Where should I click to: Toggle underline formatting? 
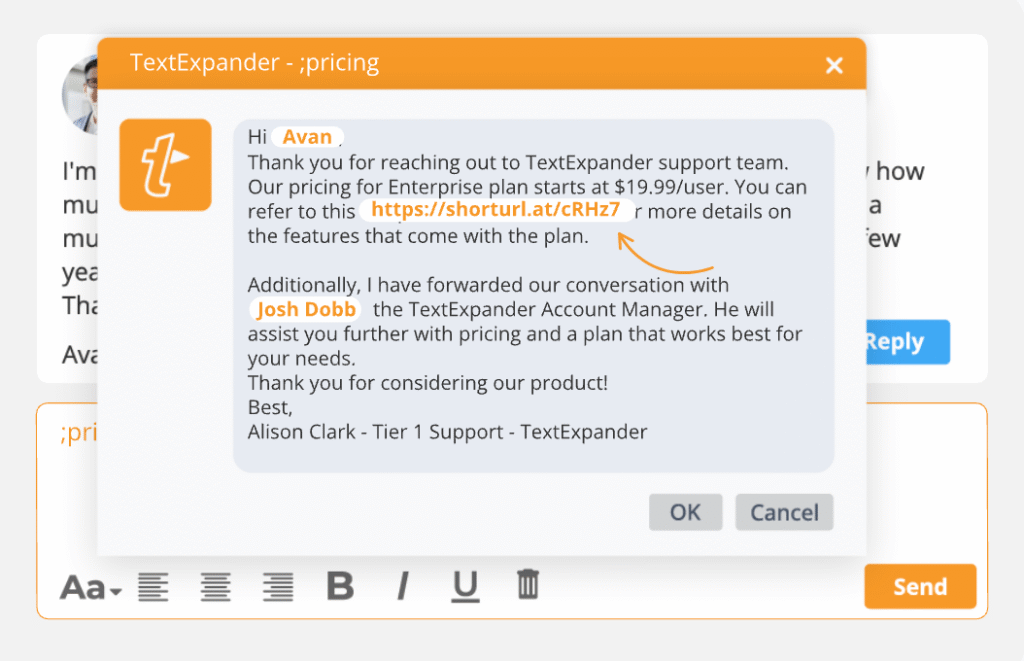tap(465, 586)
